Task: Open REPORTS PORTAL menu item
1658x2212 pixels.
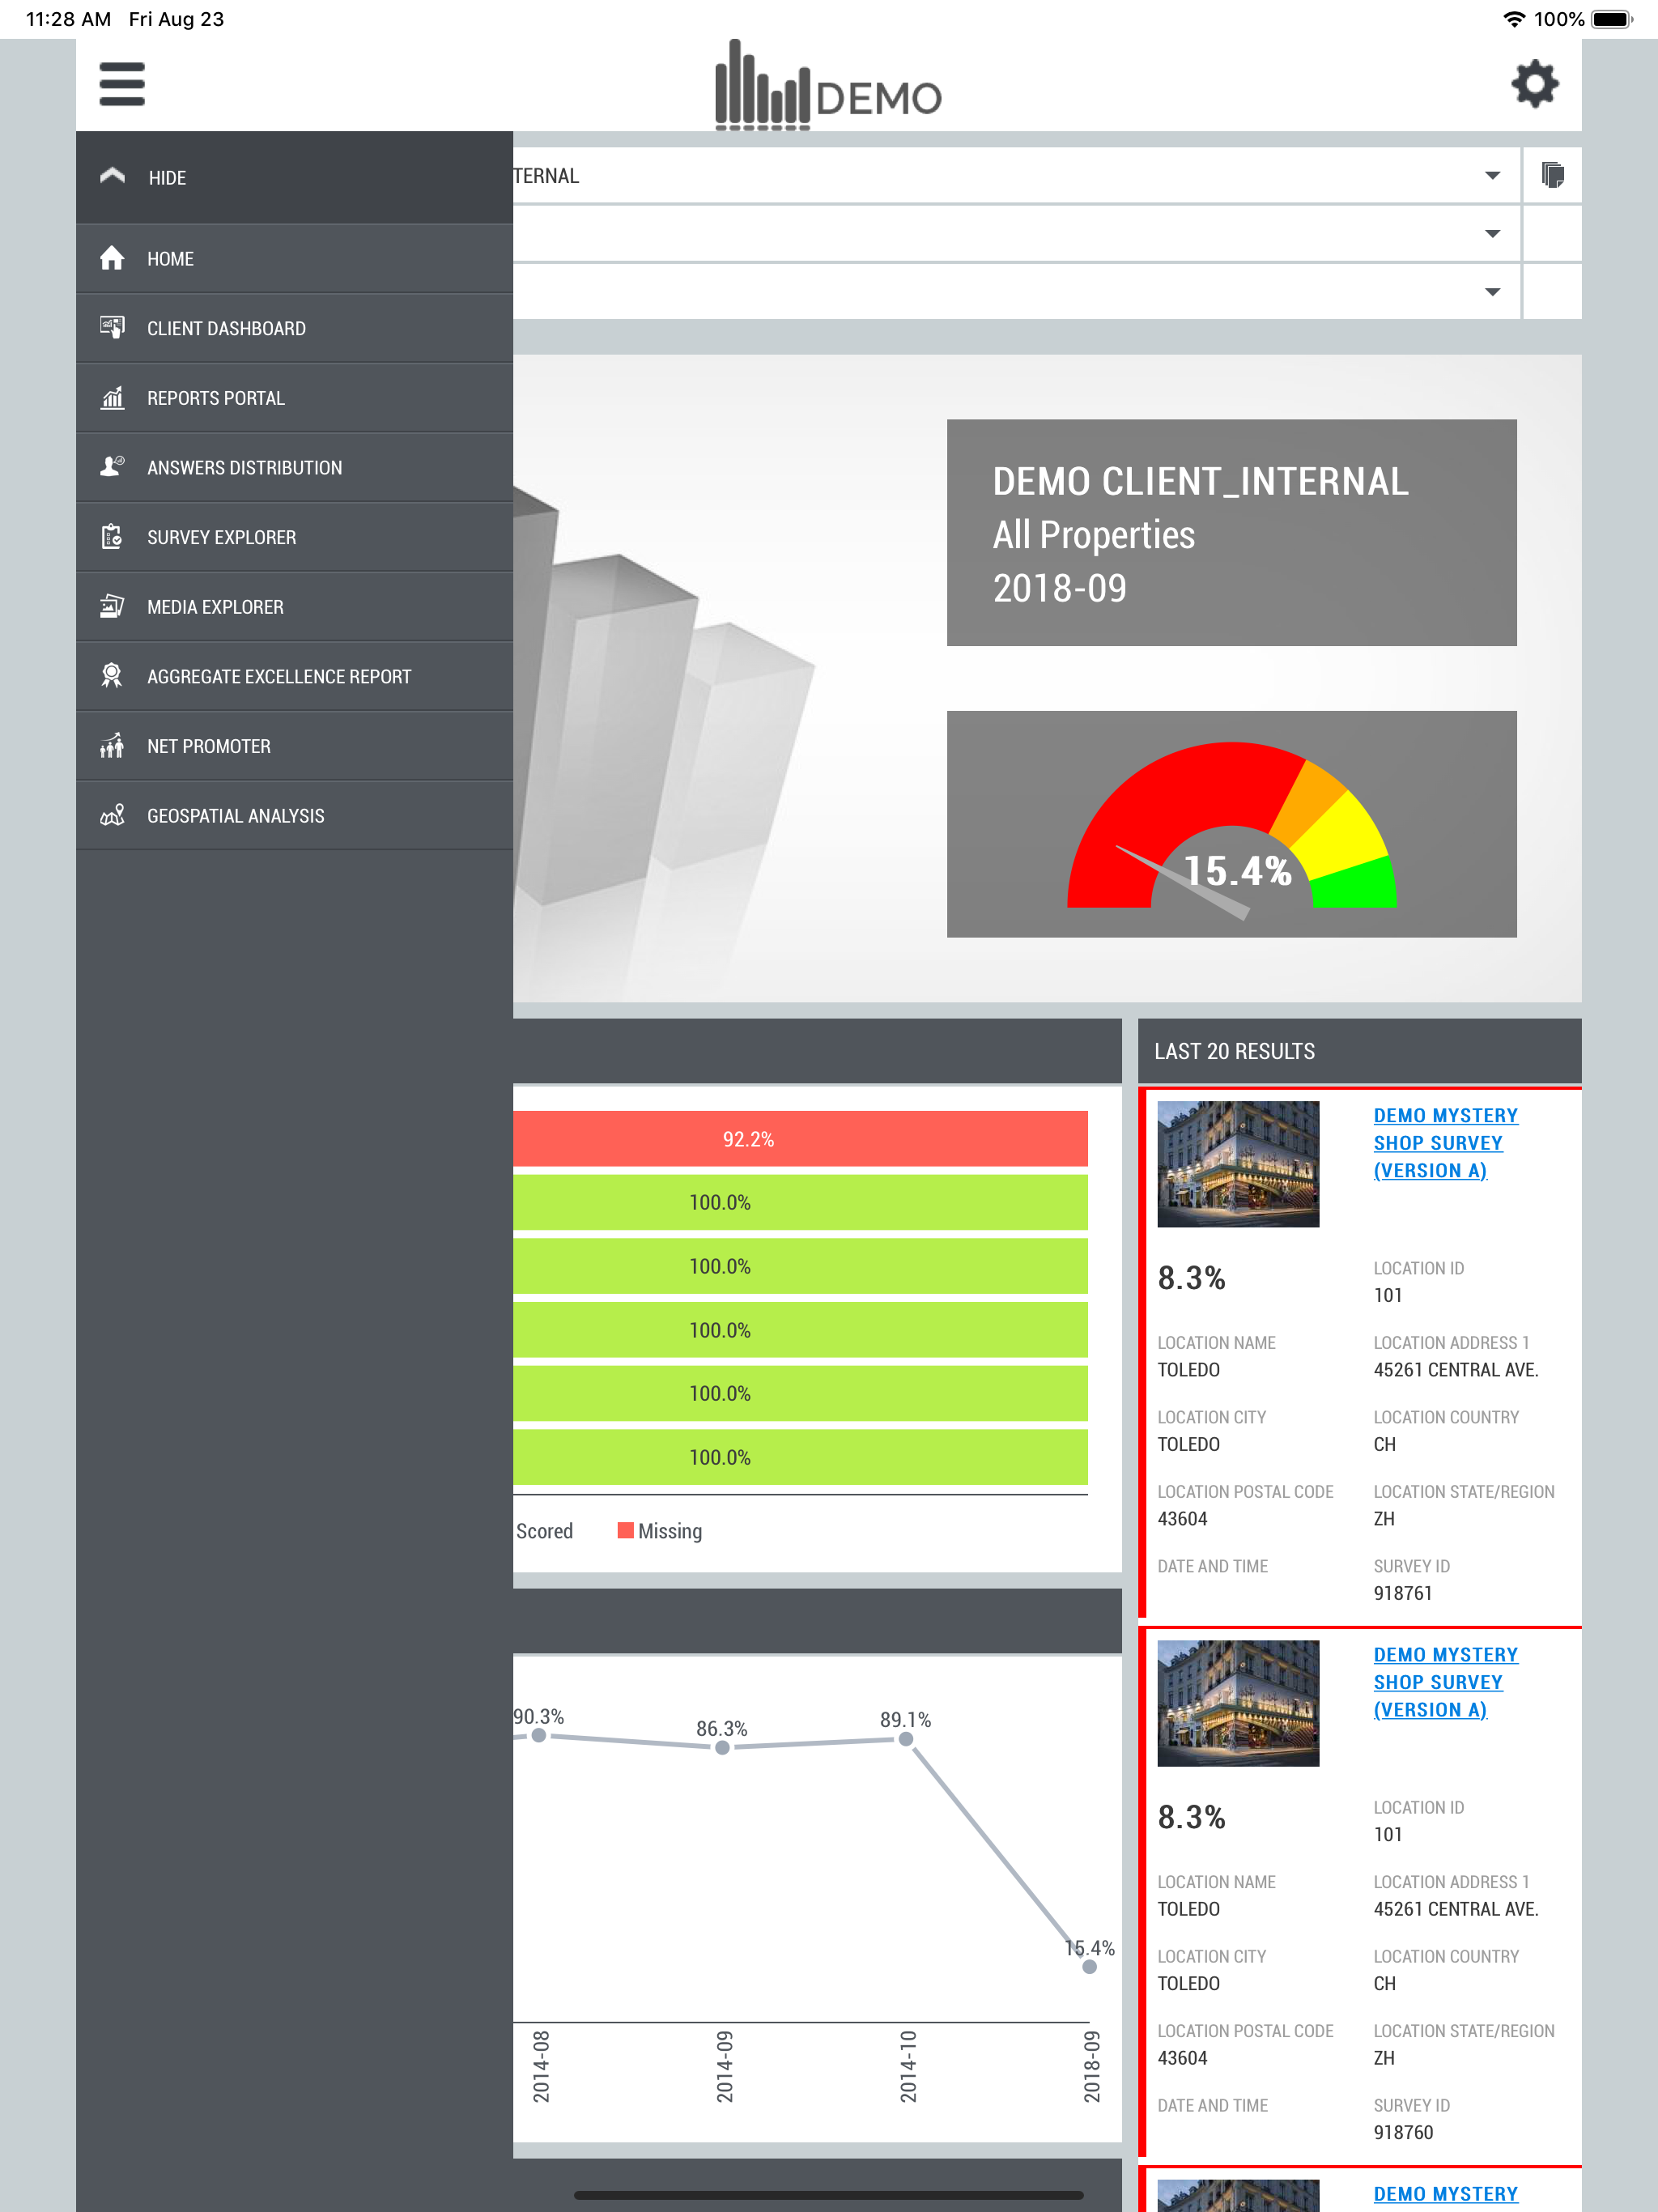Action: (295, 398)
